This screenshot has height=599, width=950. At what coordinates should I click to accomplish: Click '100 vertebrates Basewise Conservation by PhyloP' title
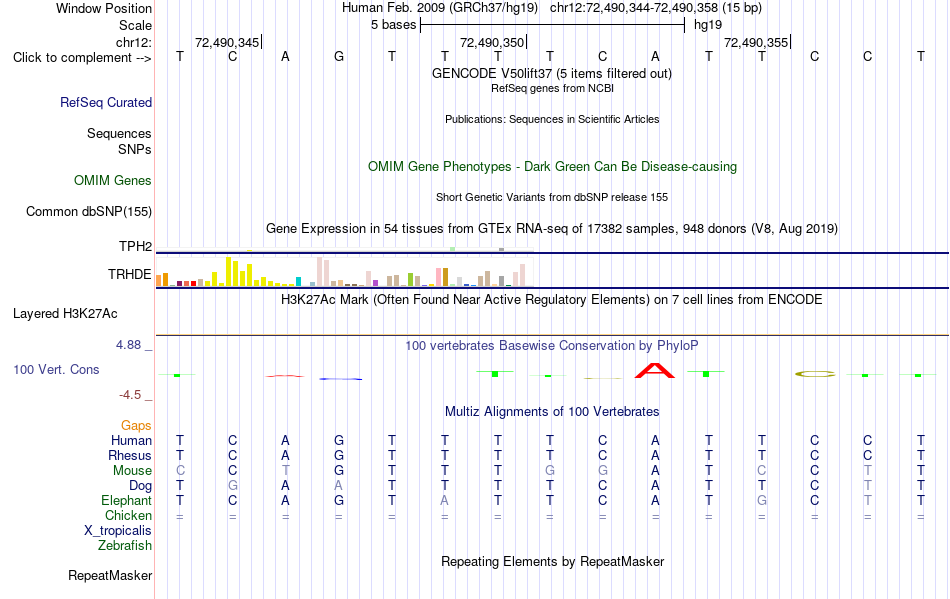[x=552, y=346]
